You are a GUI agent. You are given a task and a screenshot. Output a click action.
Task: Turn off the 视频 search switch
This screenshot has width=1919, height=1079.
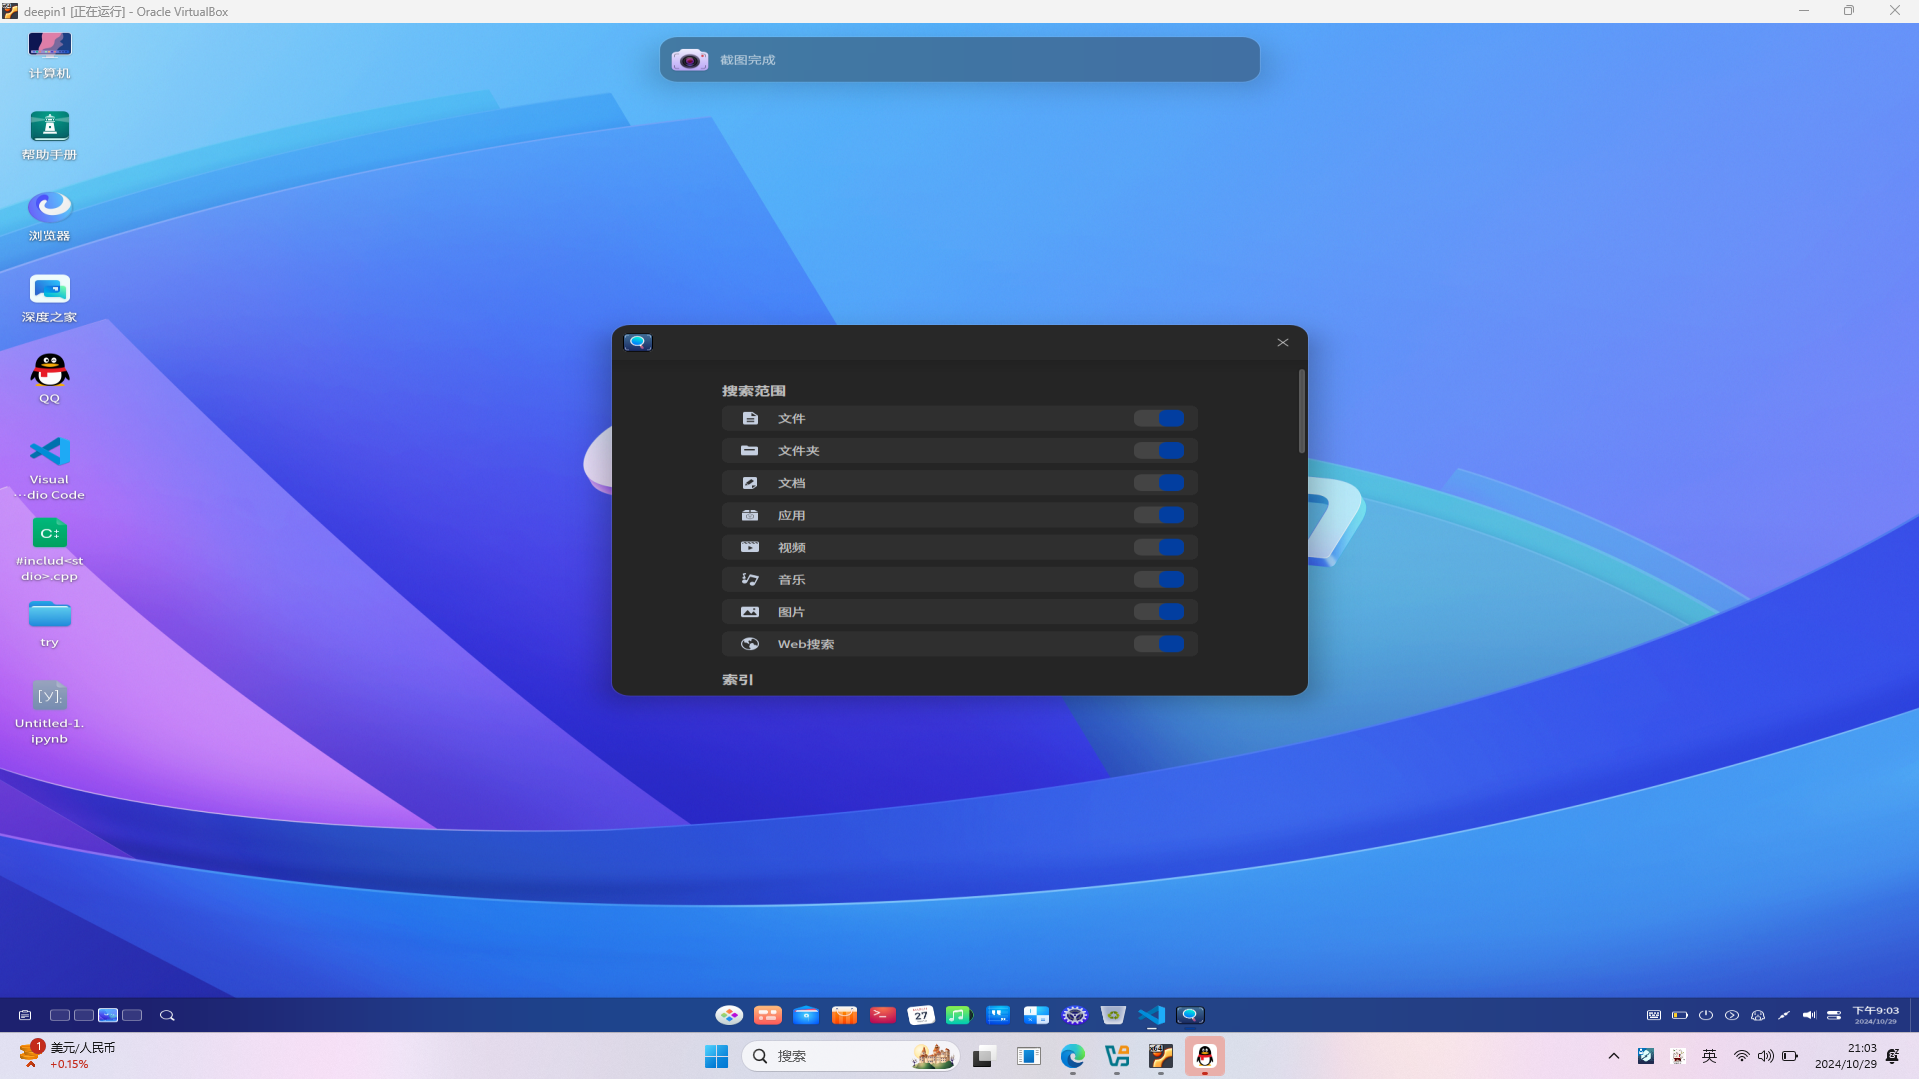(x=1159, y=547)
